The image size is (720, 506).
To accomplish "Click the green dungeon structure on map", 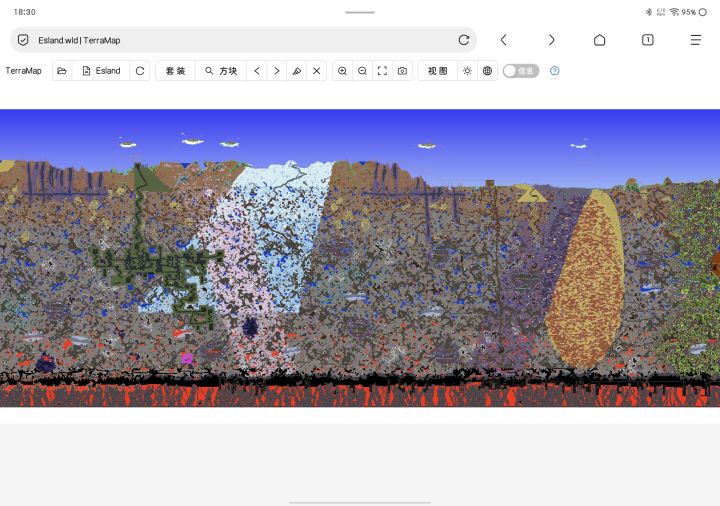I will (x=156, y=266).
